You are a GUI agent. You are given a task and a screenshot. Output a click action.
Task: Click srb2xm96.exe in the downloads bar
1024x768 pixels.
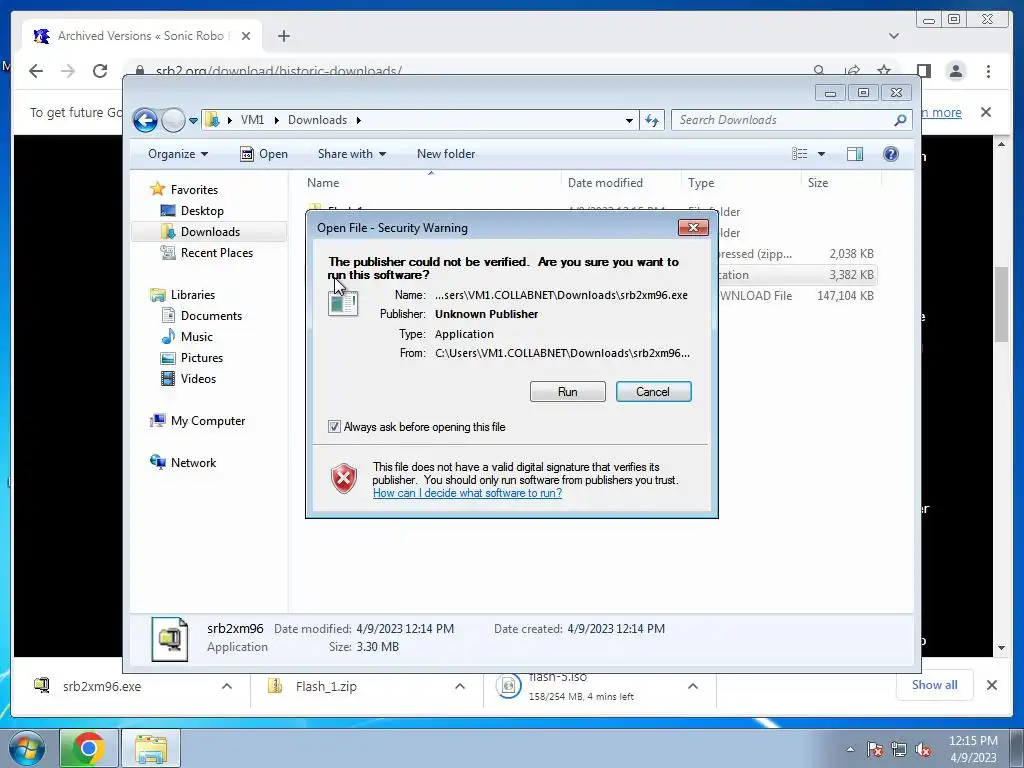click(x=101, y=686)
